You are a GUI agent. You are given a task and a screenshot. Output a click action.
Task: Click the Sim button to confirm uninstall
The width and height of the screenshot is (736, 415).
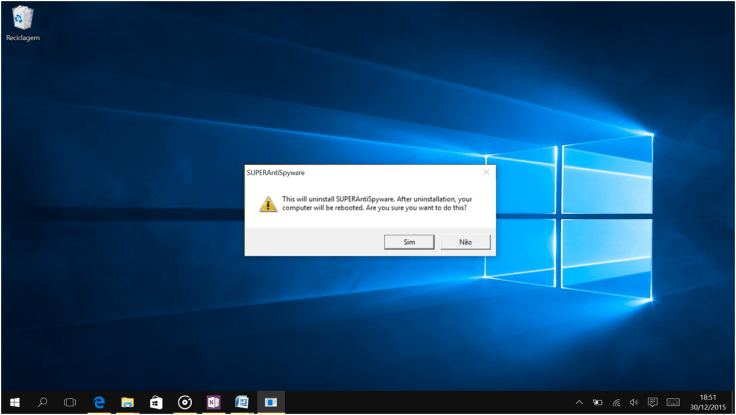(x=409, y=242)
